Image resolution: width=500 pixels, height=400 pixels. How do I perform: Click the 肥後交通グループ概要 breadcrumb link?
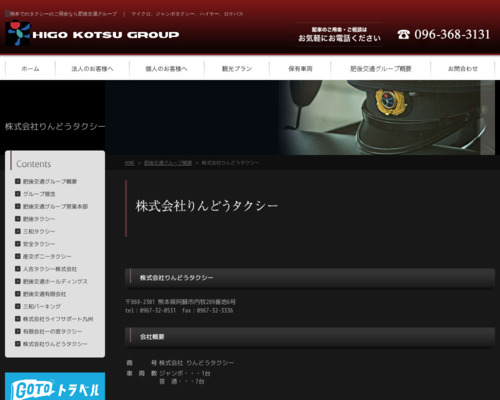pyautogui.click(x=168, y=163)
